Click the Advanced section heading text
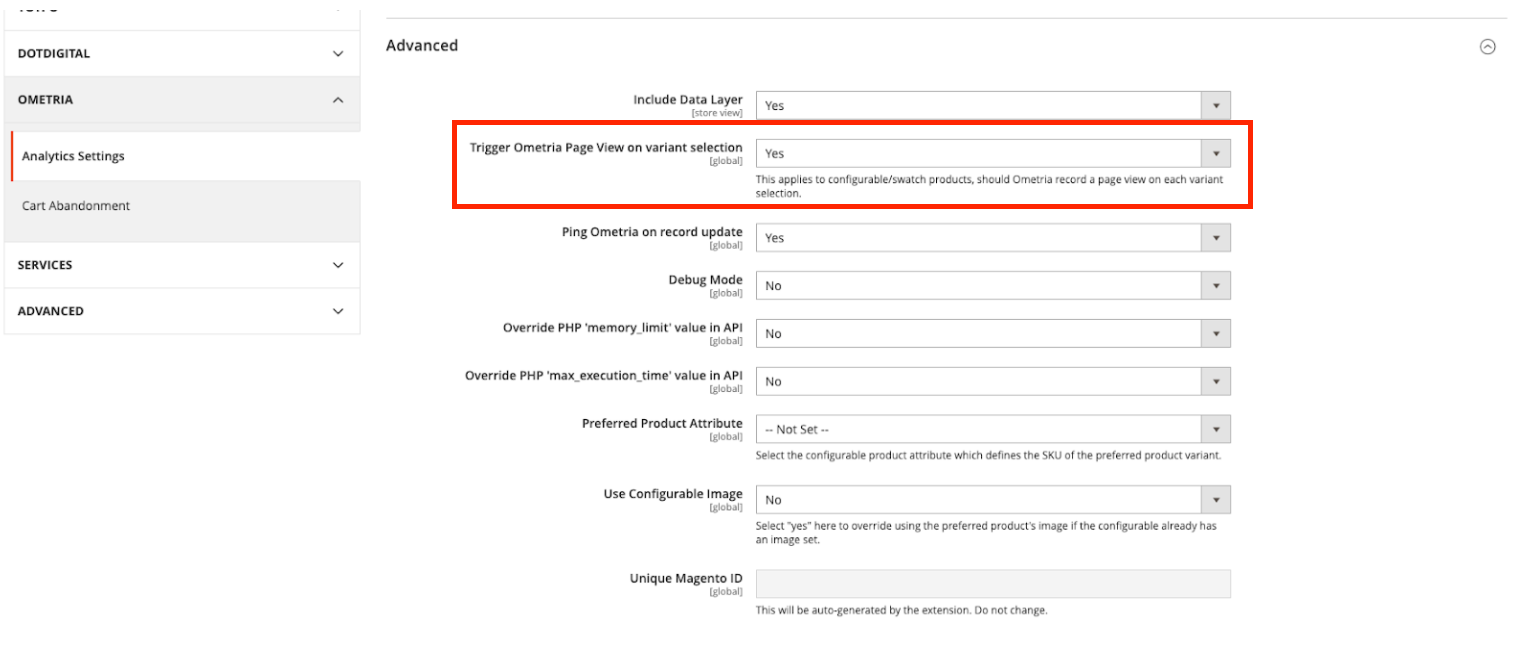The height and width of the screenshot is (652, 1516). pyautogui.click(x=422, y=46)
